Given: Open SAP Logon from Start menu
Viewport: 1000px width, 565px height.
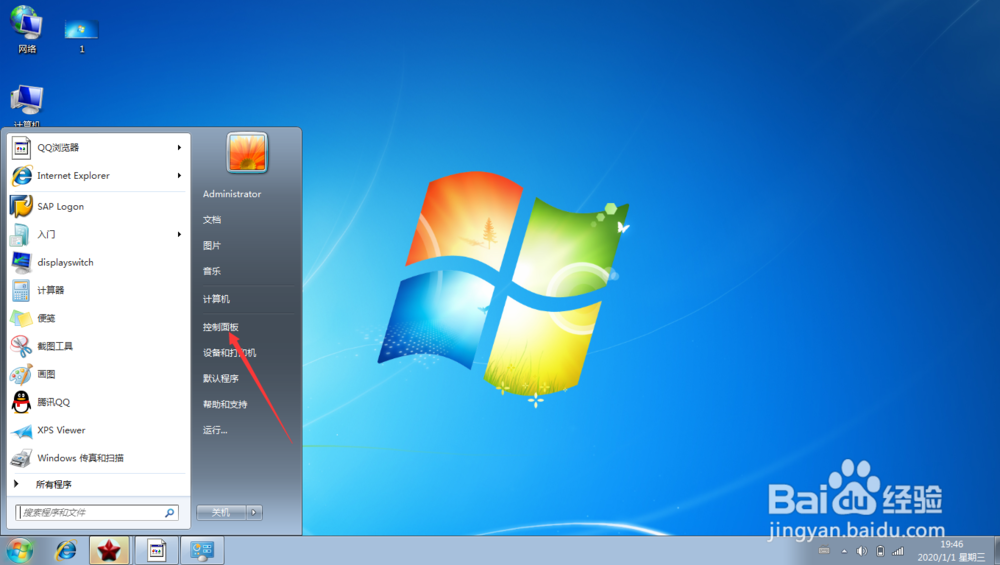Looking at the screenshot, I should pos(98,206).
